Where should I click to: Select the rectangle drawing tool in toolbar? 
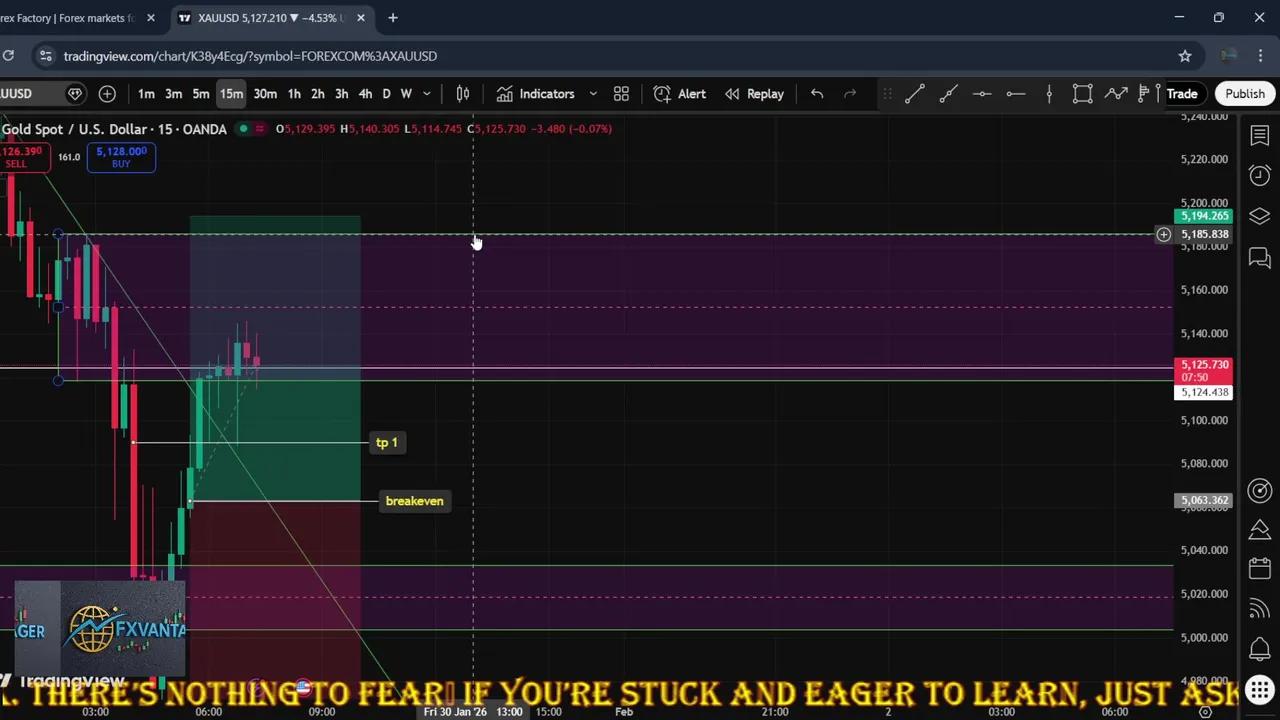[x=1082, y=94]
